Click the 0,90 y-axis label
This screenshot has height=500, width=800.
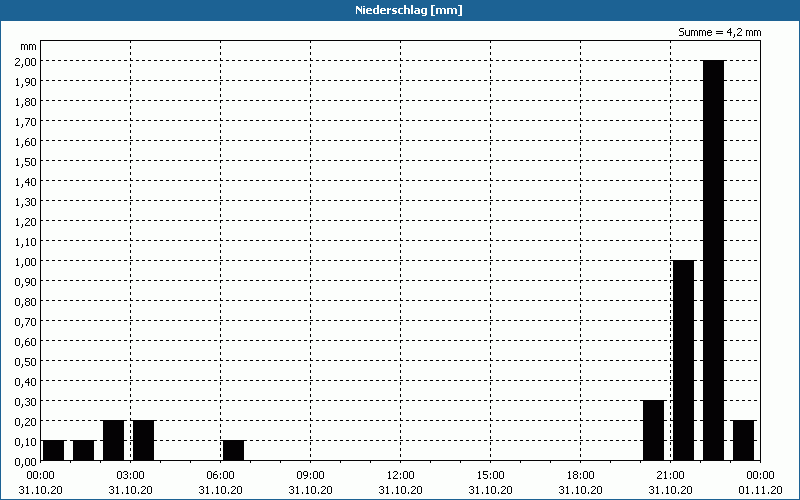click(27, 281)
